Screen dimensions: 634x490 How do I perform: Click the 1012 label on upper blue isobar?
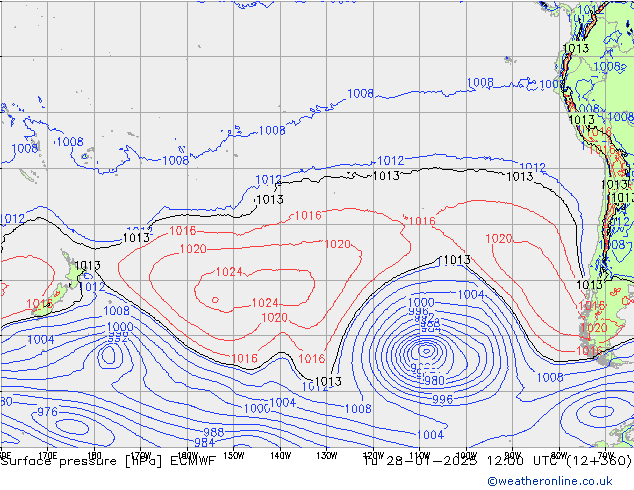pyautogui.click(x=390, y=160)
